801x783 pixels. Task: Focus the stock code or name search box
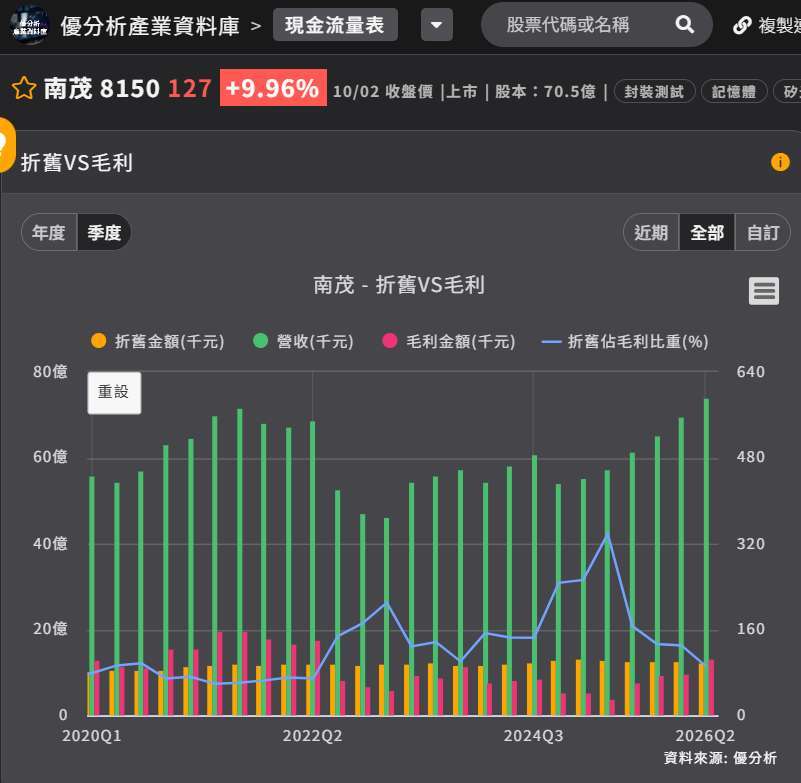568,25
